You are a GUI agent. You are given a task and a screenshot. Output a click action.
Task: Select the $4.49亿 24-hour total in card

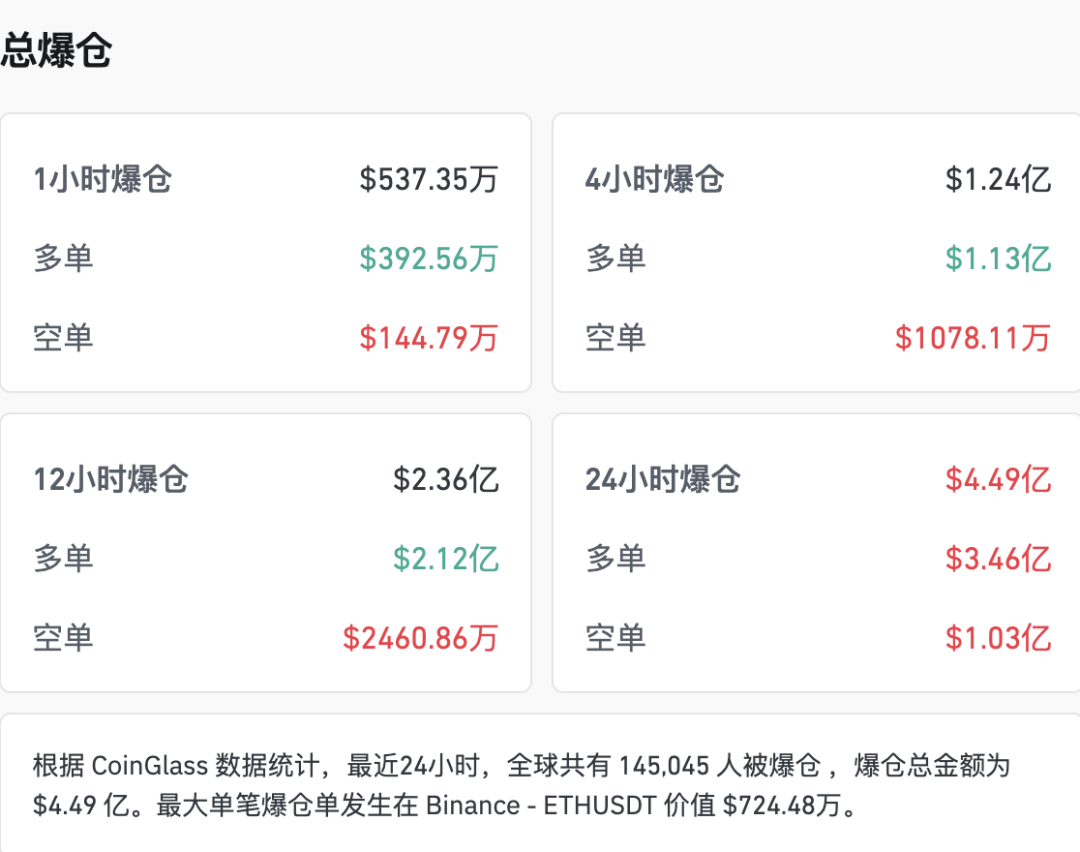pyautogui.click(x=998, y=479)
